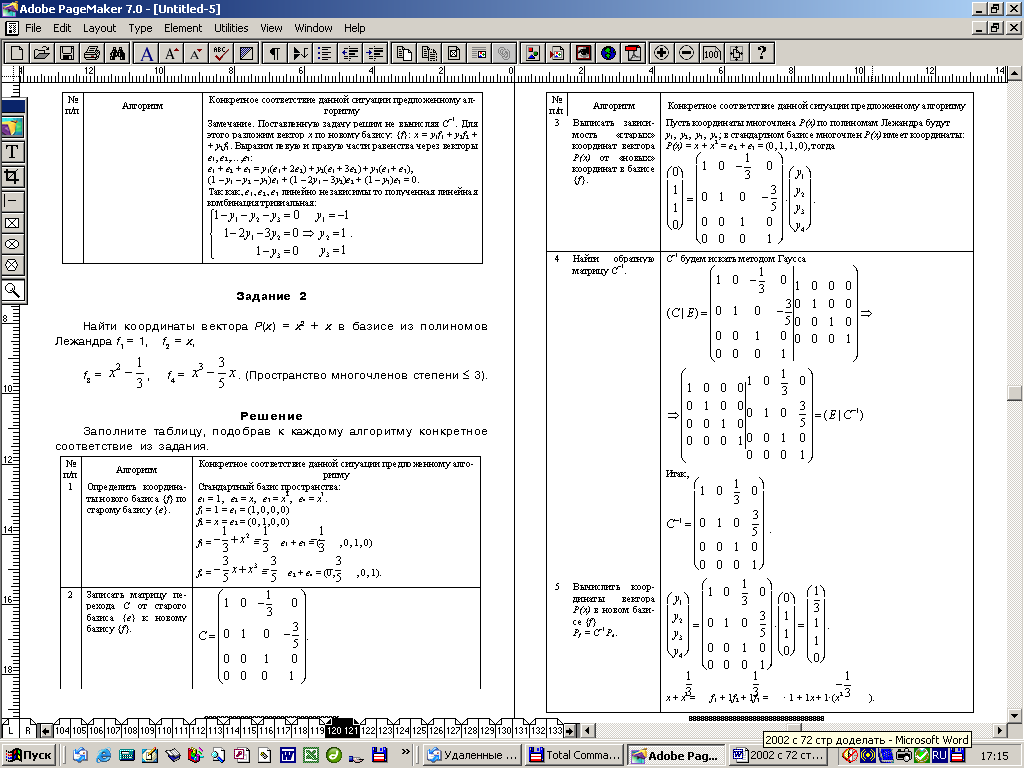1024x768 pixels.
Task: Click the Decrease Indent icon
Action: pyautogui.click(x=350, y=53)
